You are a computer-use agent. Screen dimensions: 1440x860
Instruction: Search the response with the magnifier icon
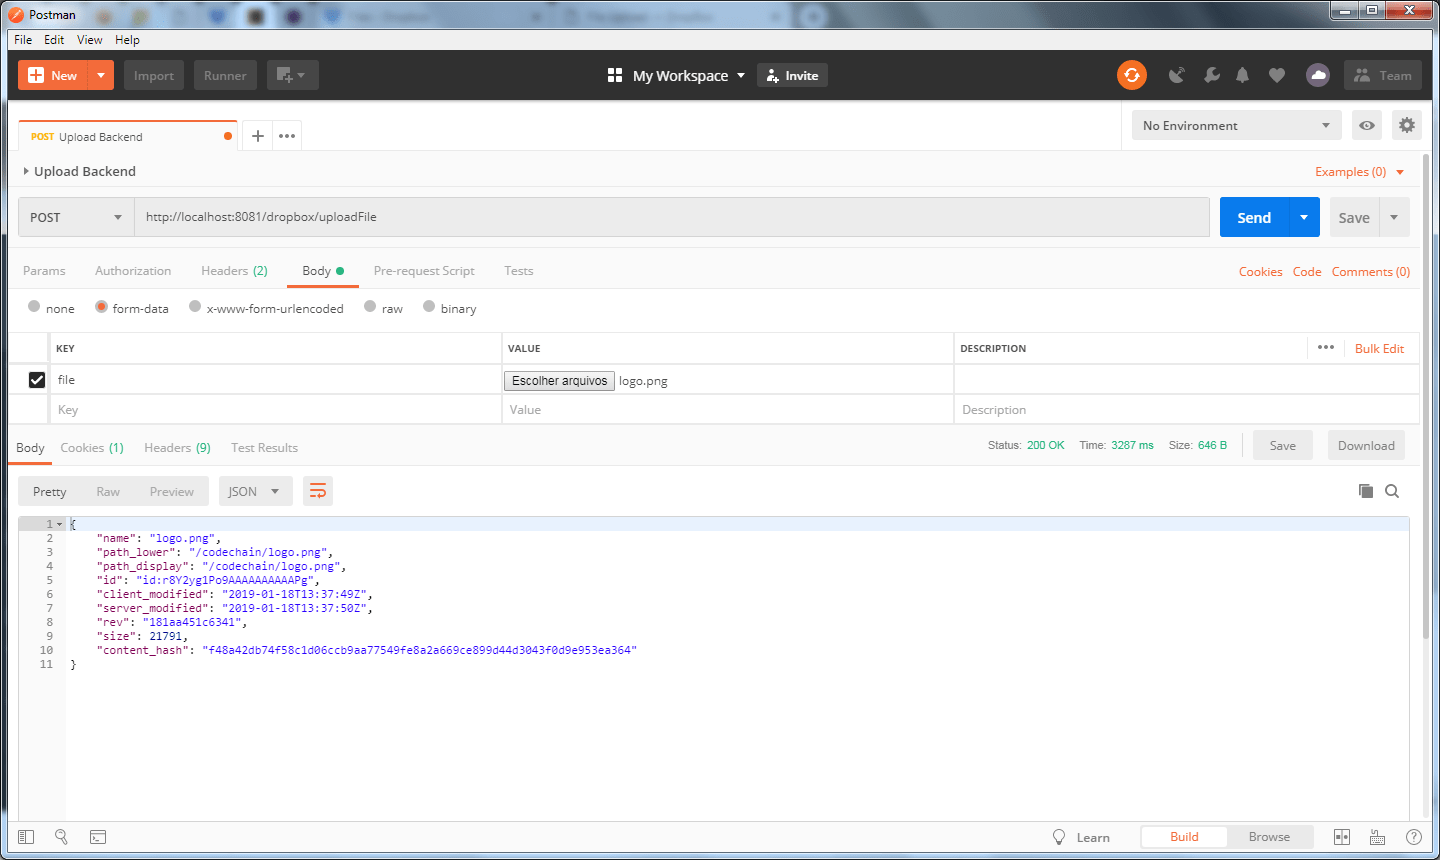tap(1392, 491)
